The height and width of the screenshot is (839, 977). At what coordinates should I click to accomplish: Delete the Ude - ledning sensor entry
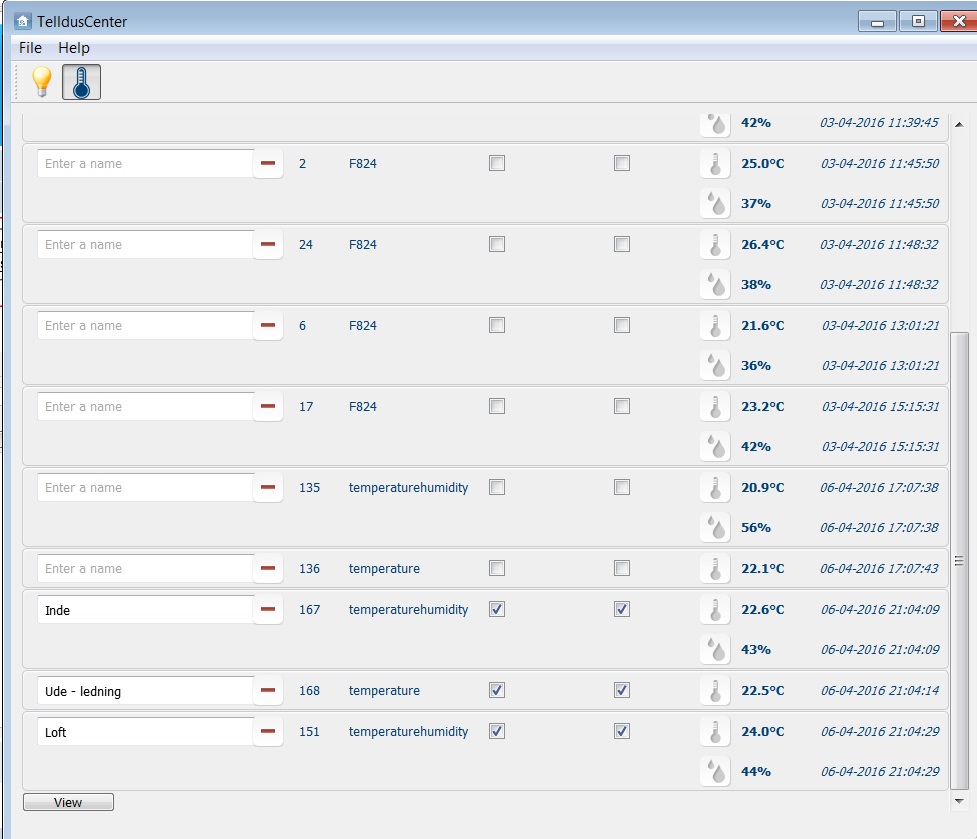(x=268, y=690)
